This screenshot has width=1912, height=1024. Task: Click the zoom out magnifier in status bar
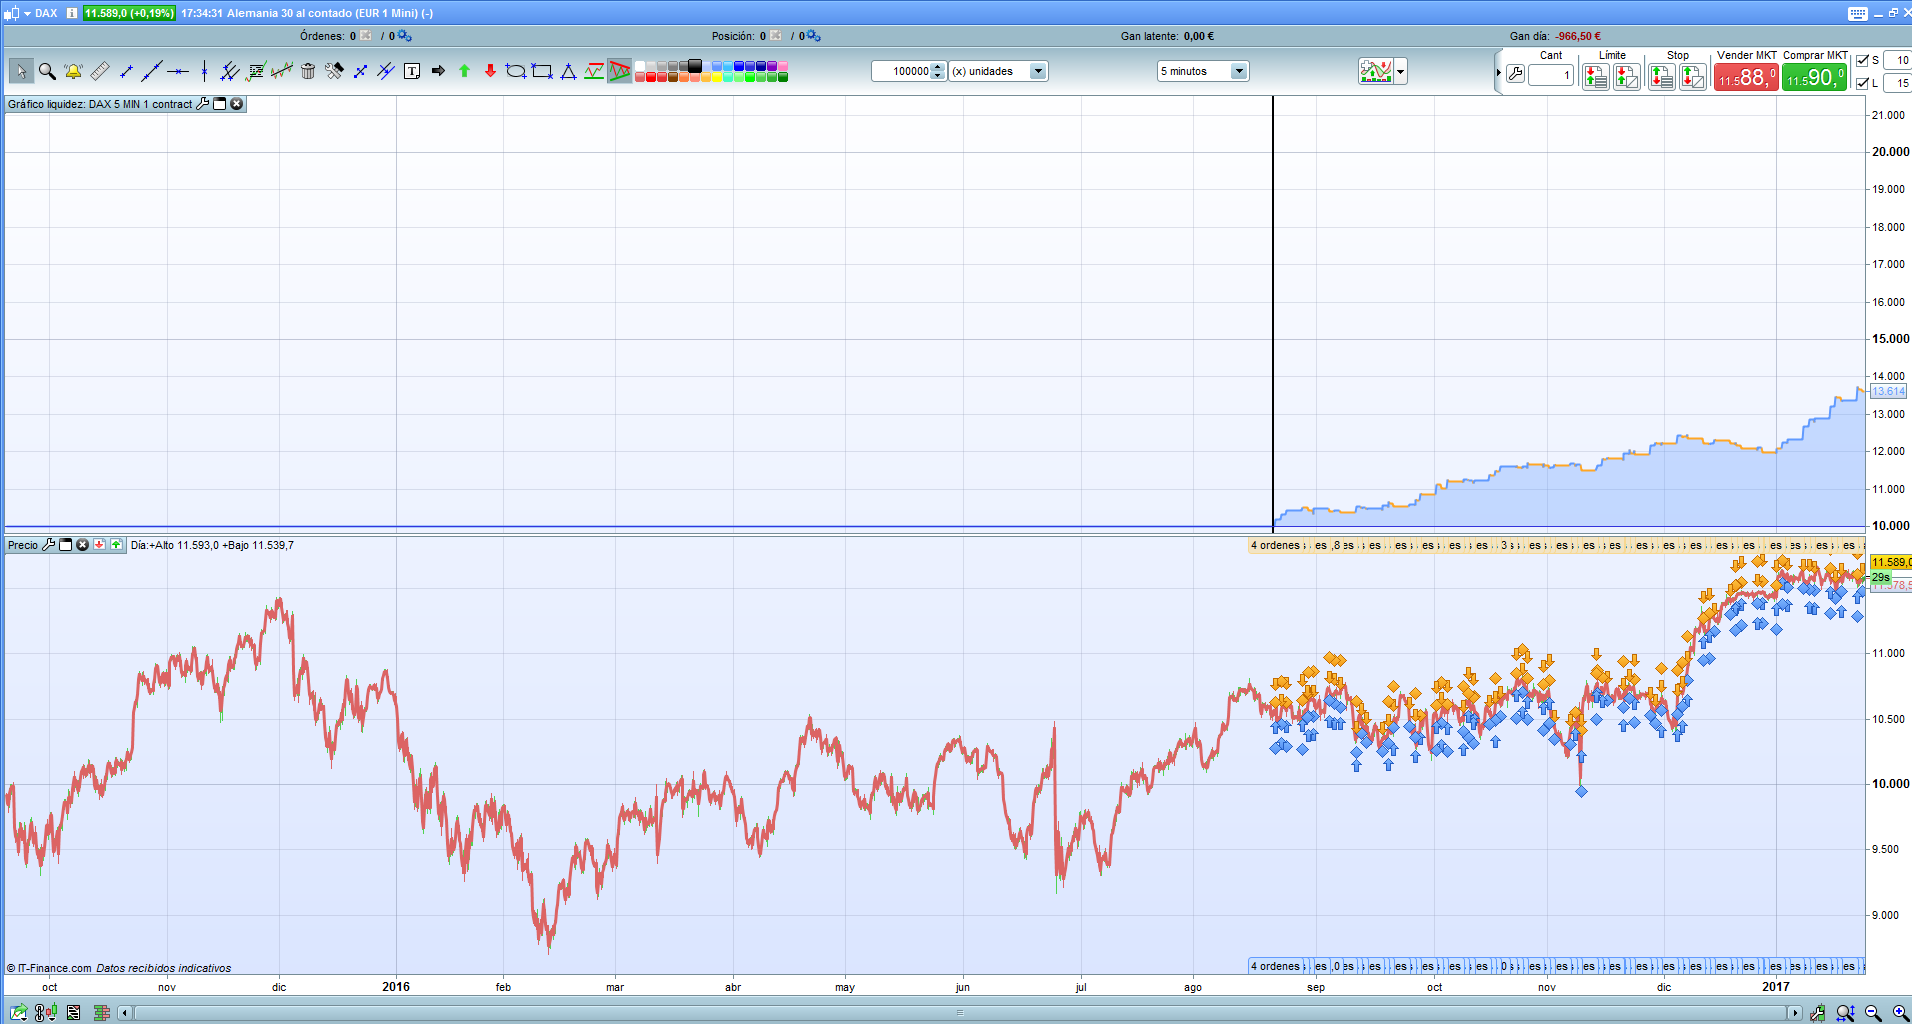click(x=1873, y=1013)
